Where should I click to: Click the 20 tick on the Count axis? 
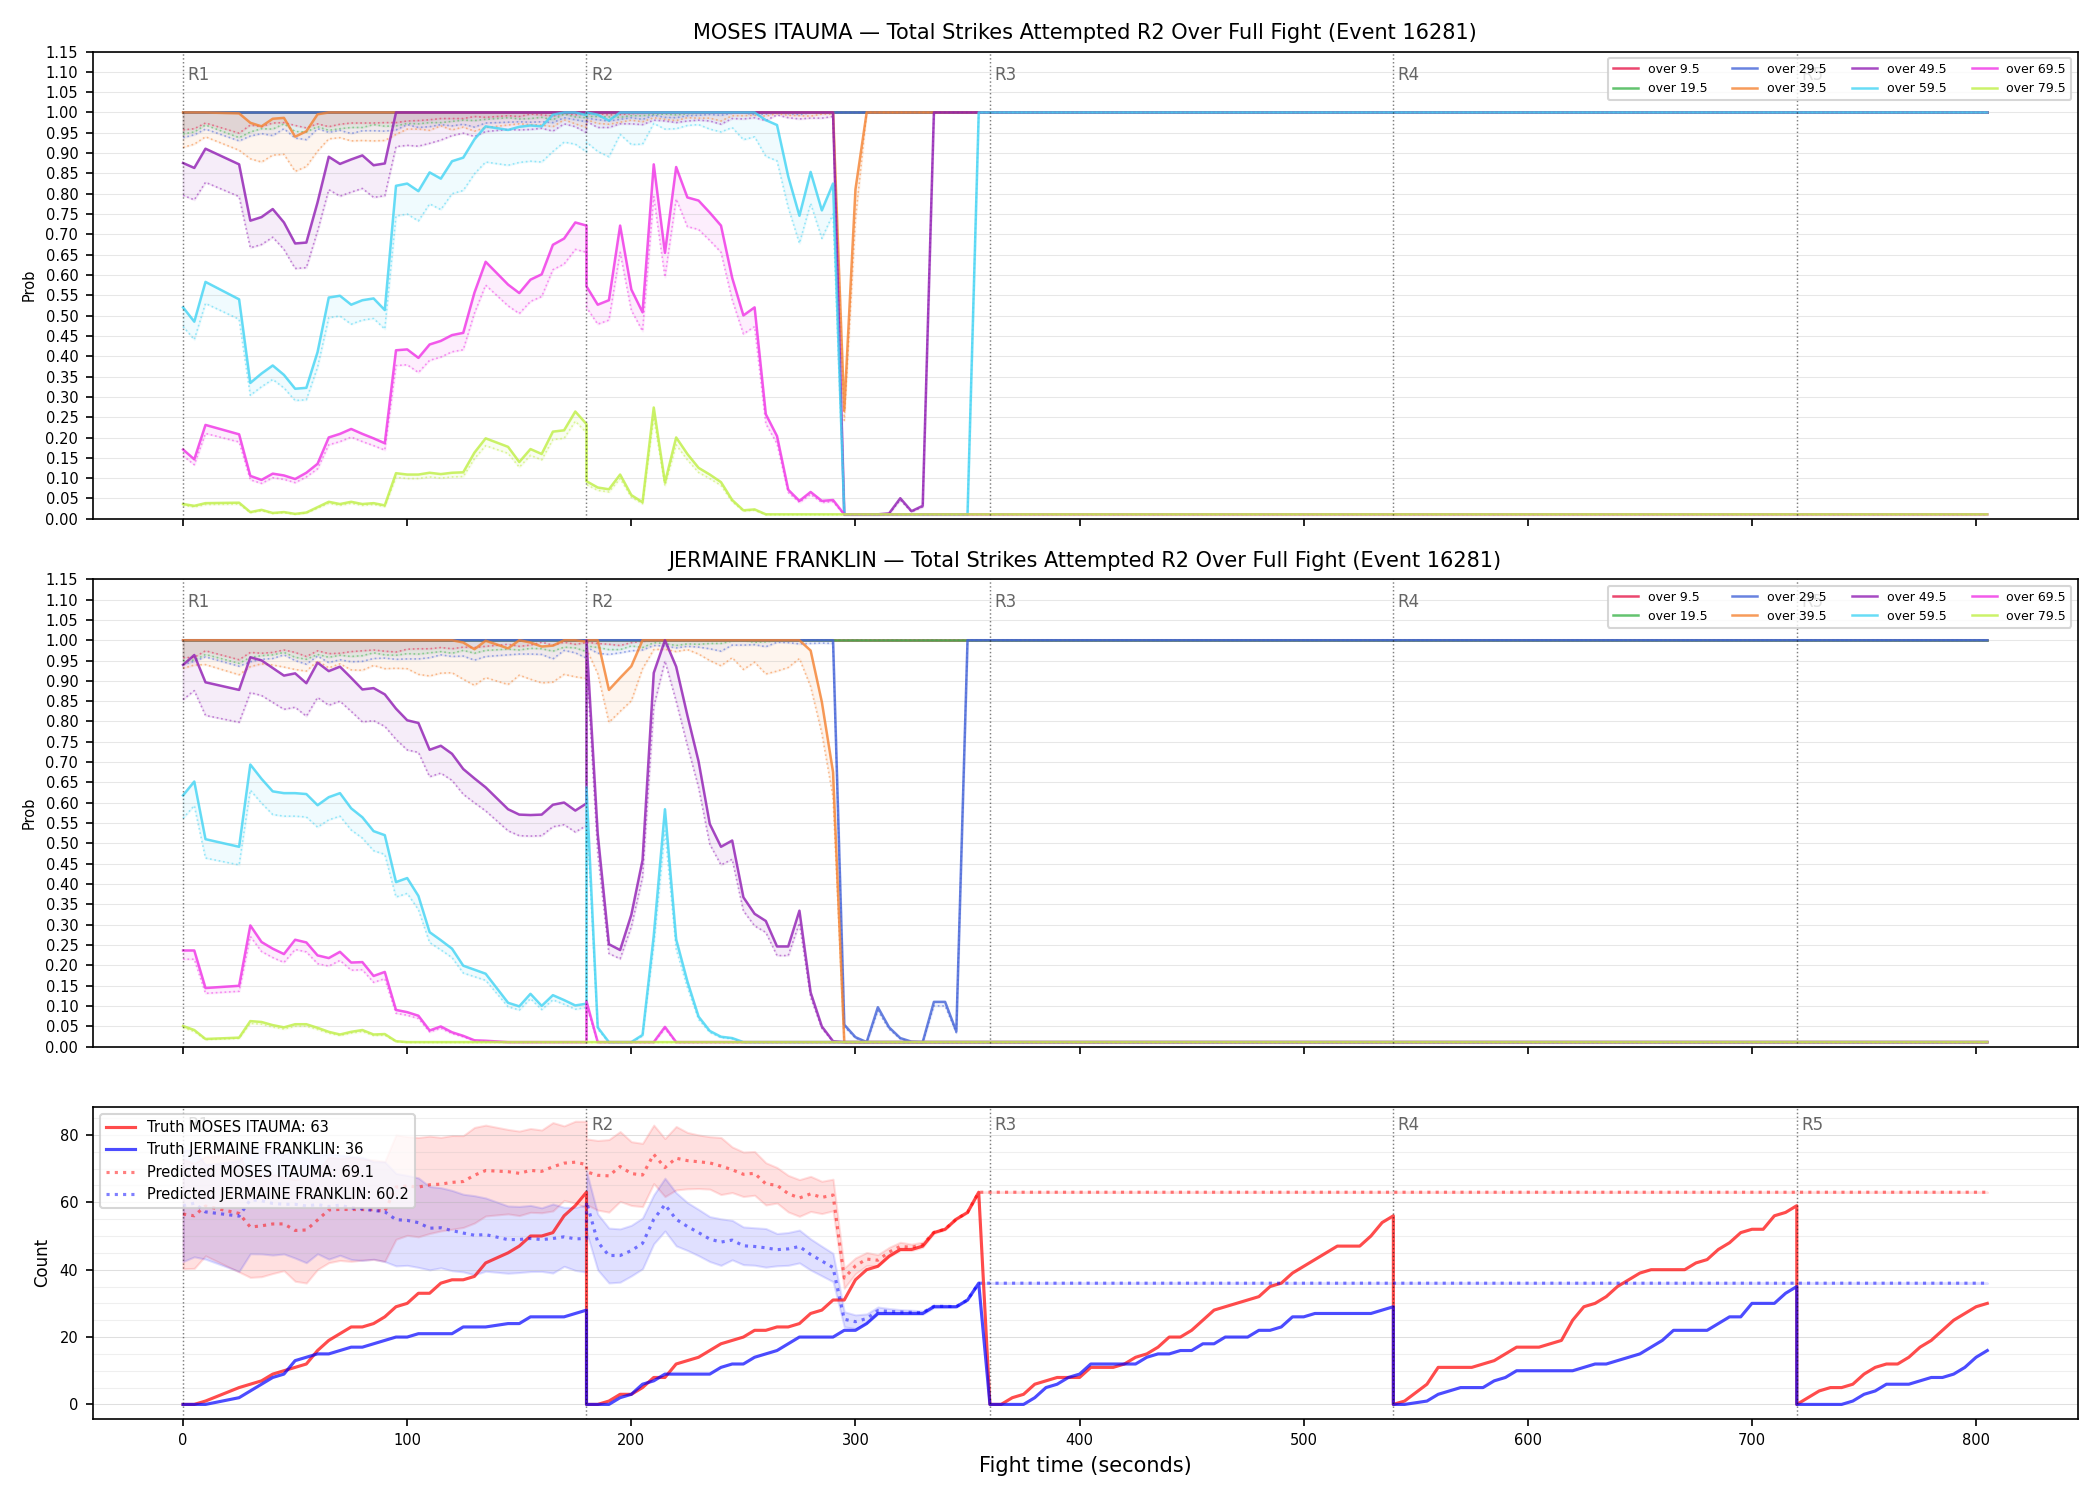click(69, 1337)
